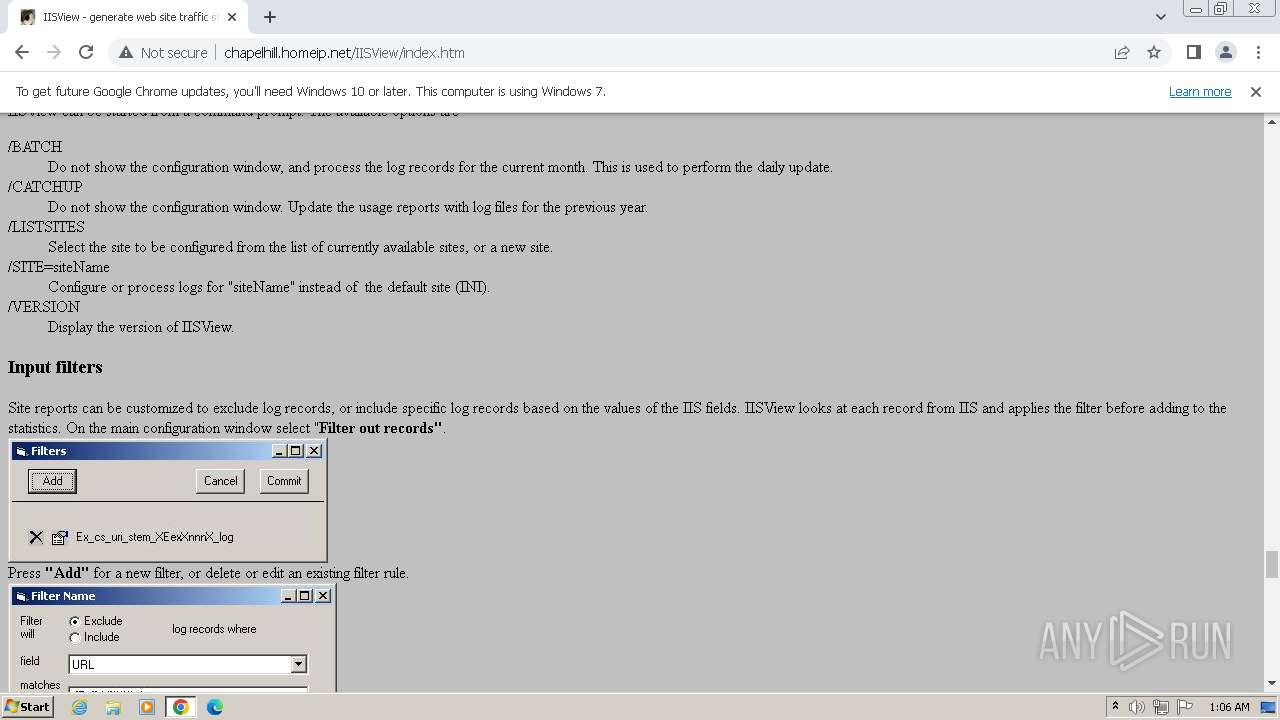
Task: Select Ex_cs_uri_stem_XExeXnnnX_log filter entry
Action: (x=155, y=537)
